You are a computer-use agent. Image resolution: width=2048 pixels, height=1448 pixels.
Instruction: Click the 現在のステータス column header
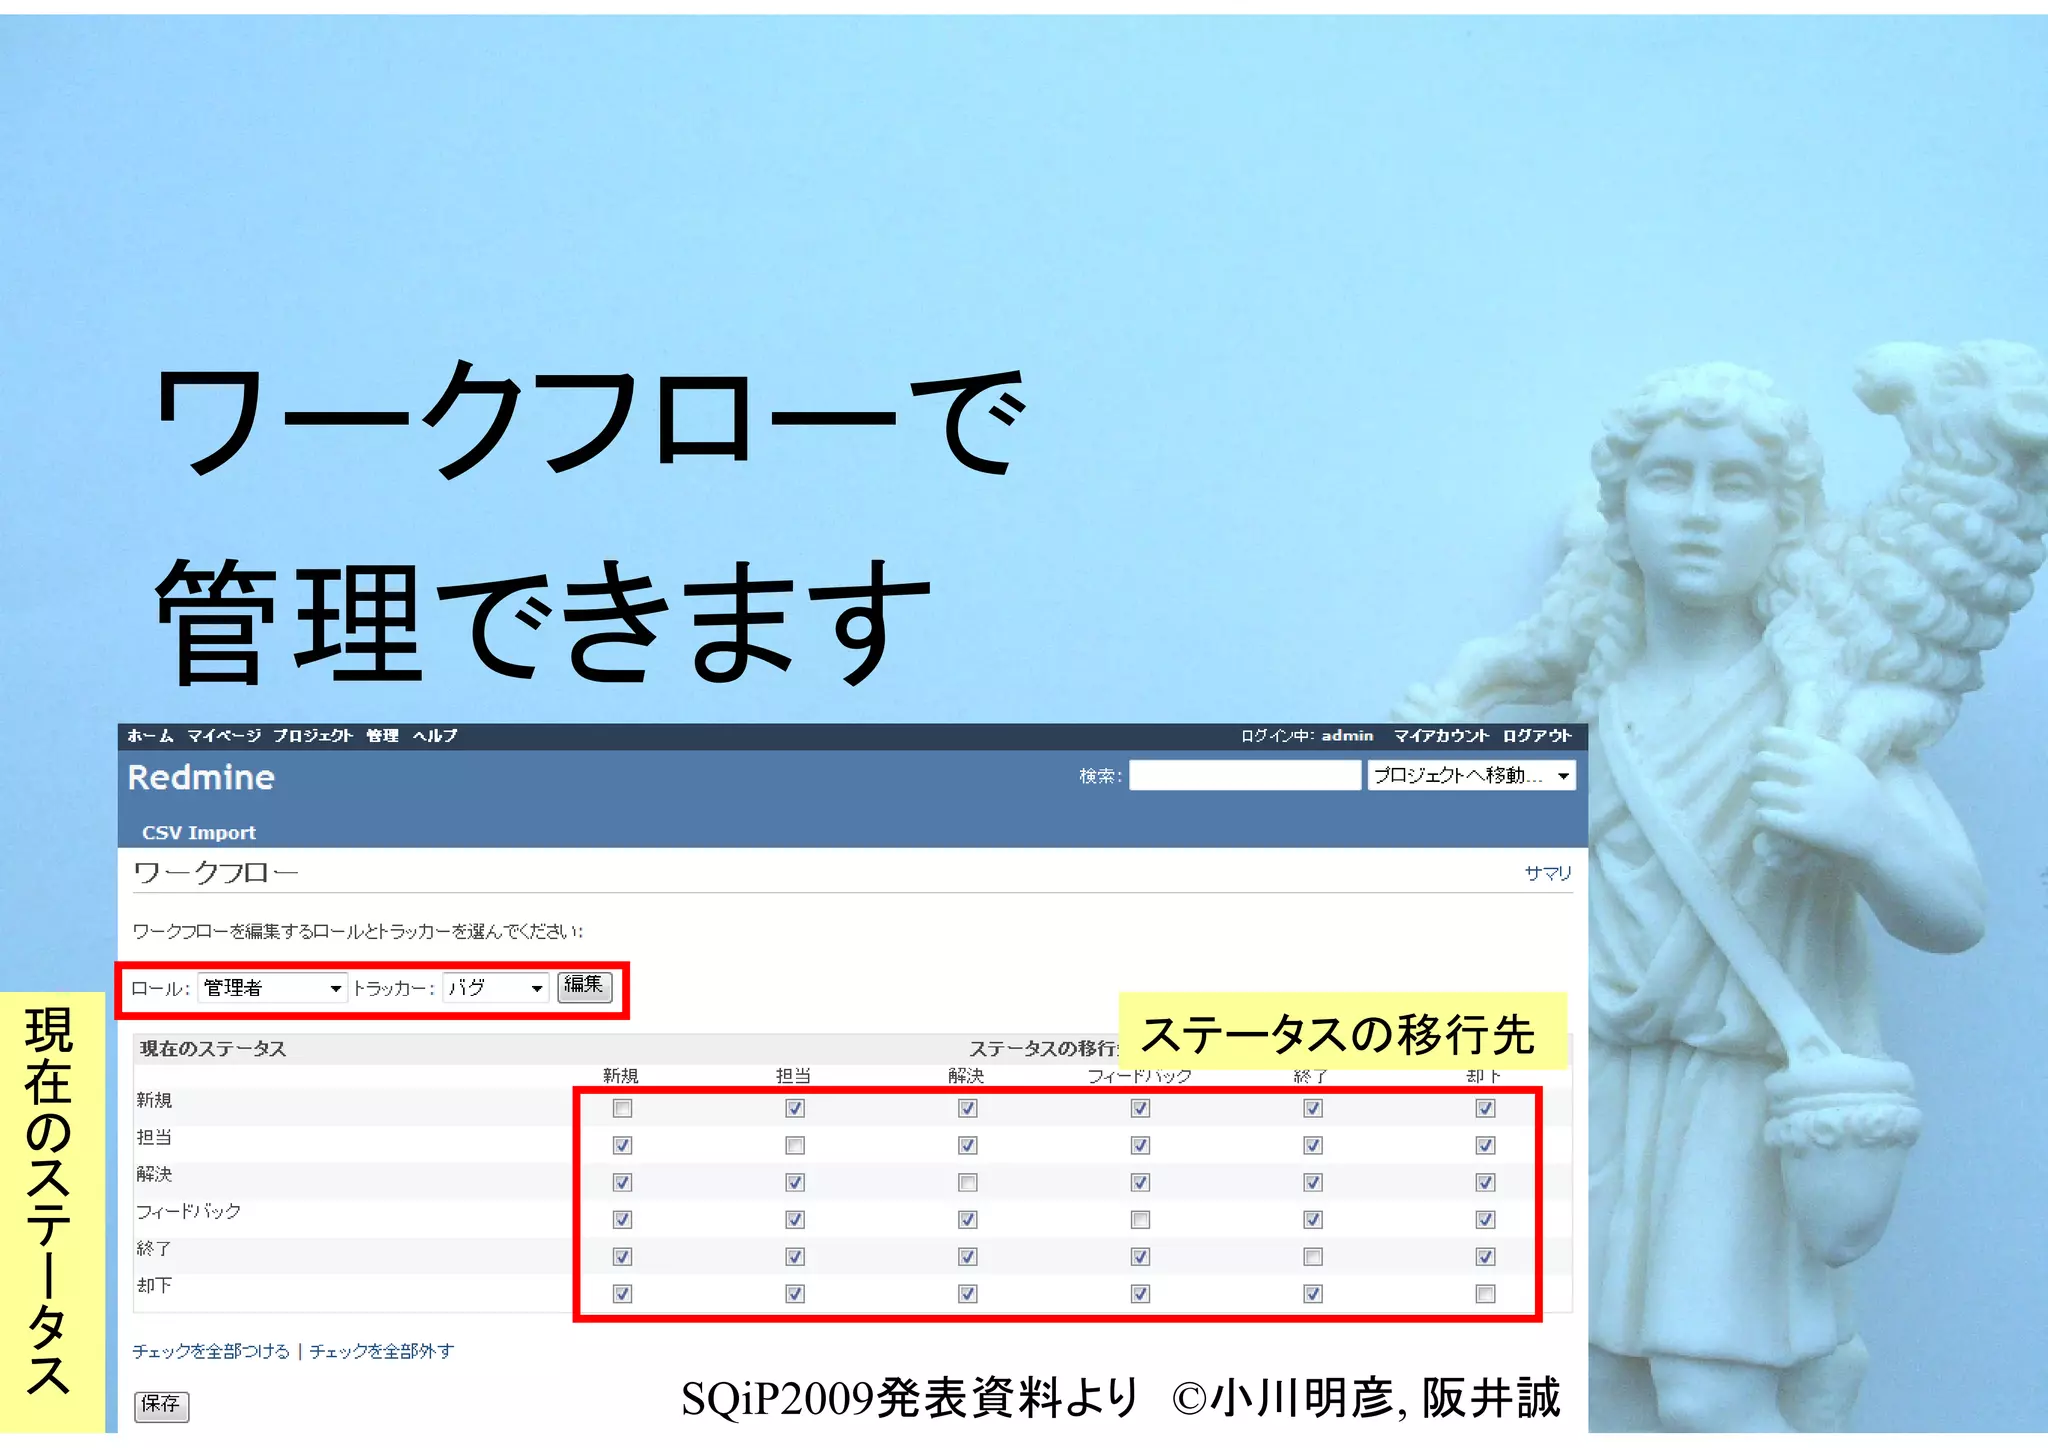pyautogui.click(x=213, y=1048)
